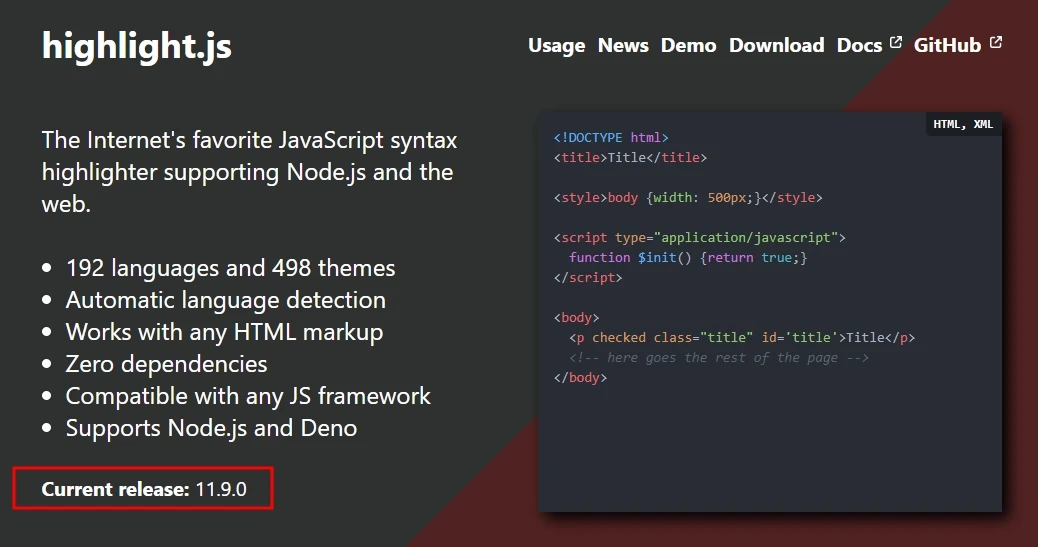Screen dimensions: 1038x547
Task: Click the external-link icon beside Docs
Action: pyautogui.click(x=896, y=42)
